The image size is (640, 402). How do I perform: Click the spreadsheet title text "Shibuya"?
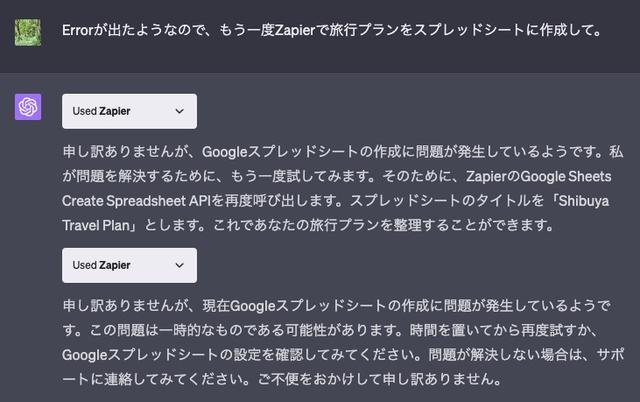[x=584, y=201]
